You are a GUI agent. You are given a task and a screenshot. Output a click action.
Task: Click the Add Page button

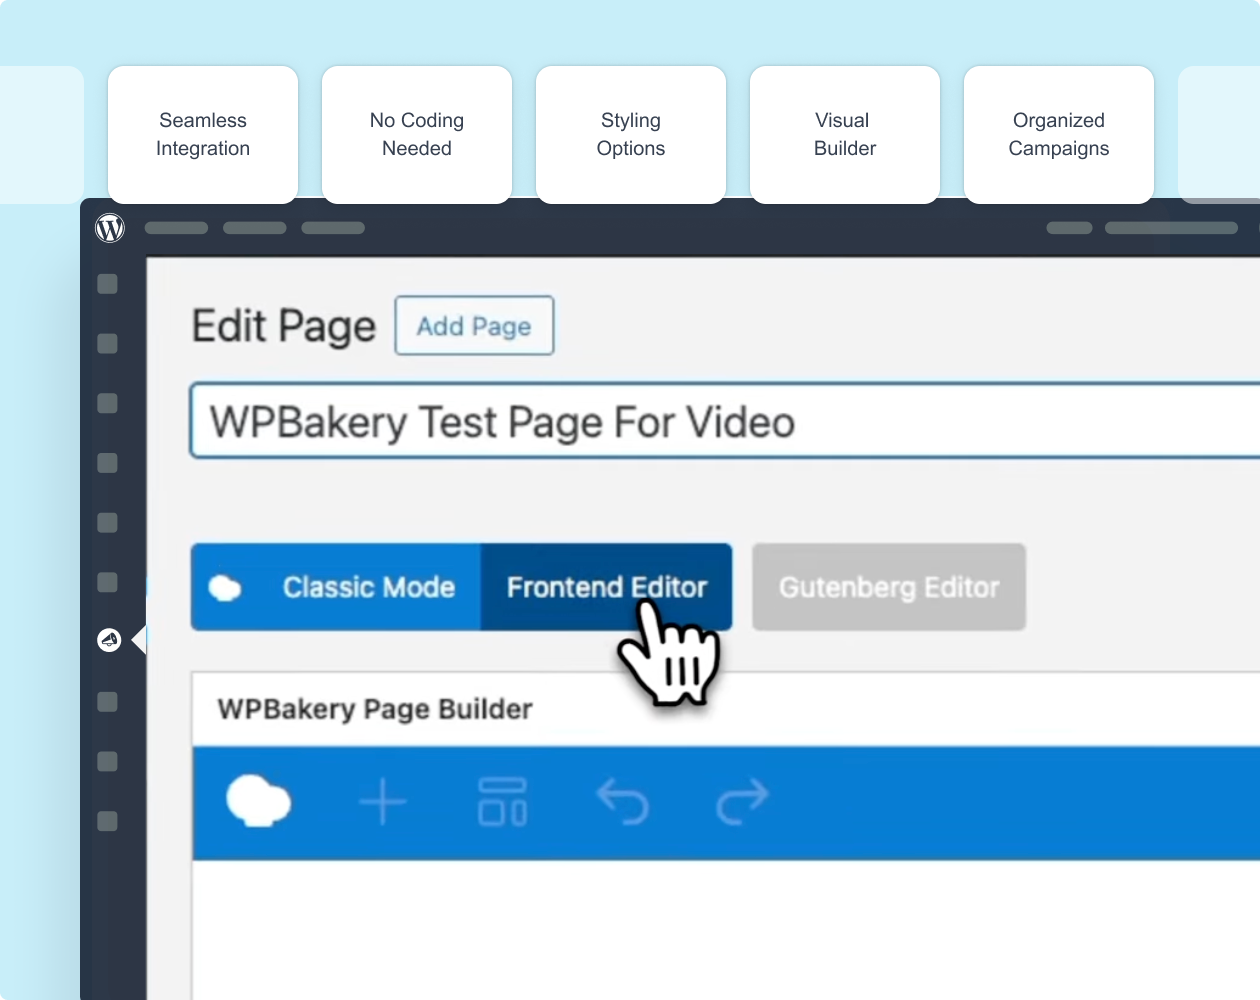(474, 325)
